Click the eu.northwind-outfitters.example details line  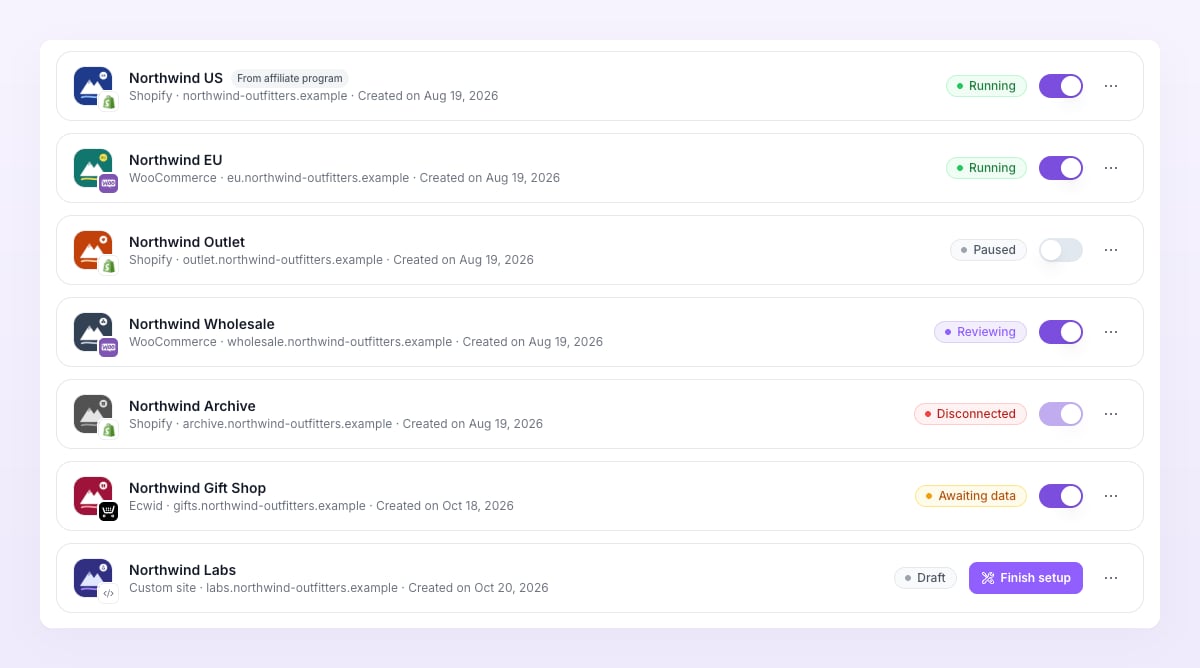pos(344,178)
